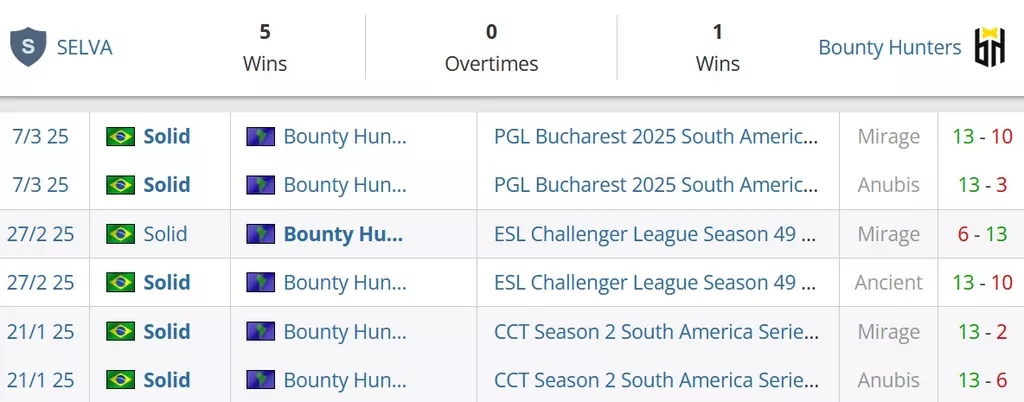
Task: Click bold Bounty Hu... winner team name
Action: (x=344, y=234)
